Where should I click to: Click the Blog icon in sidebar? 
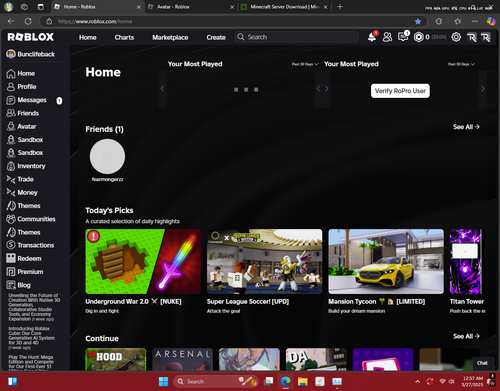point(11,285)
